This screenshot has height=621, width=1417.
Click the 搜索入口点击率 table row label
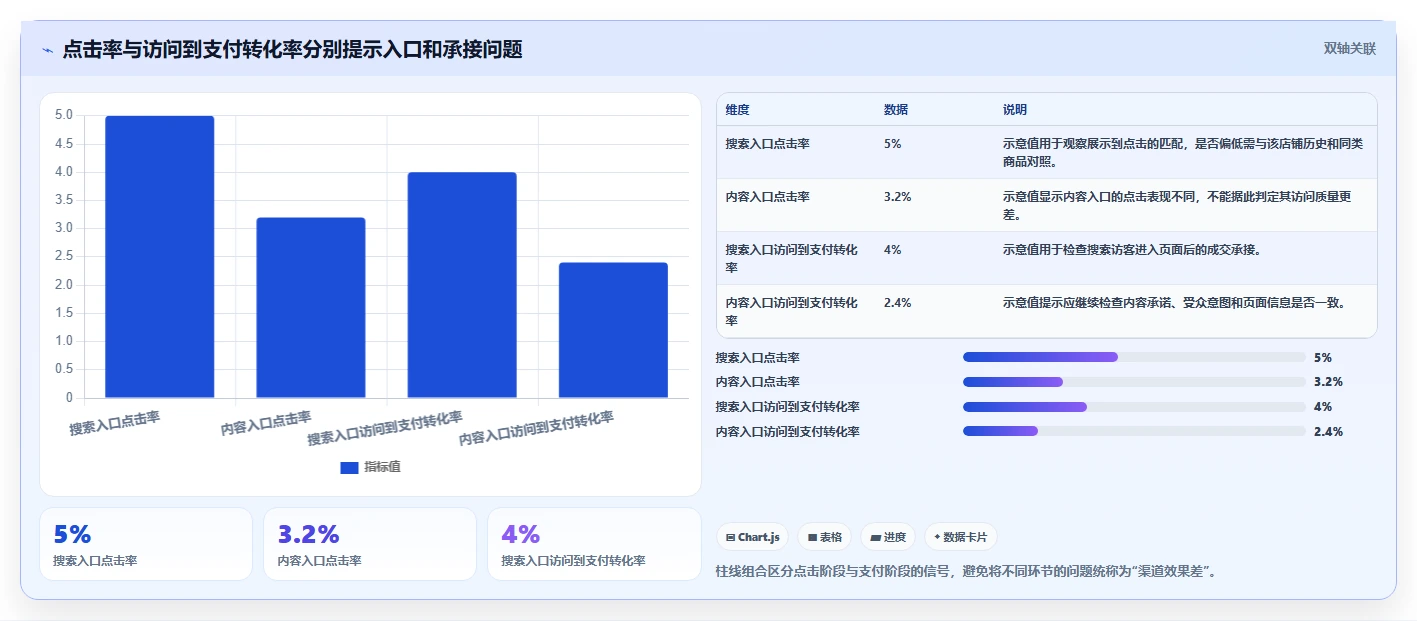768,144
